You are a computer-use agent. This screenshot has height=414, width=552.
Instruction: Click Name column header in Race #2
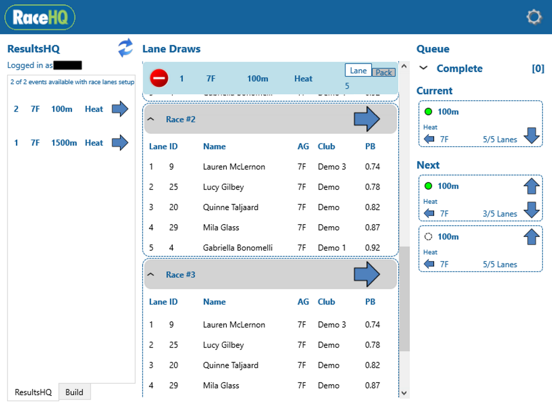pyautogui.click(x=214, y=146)
